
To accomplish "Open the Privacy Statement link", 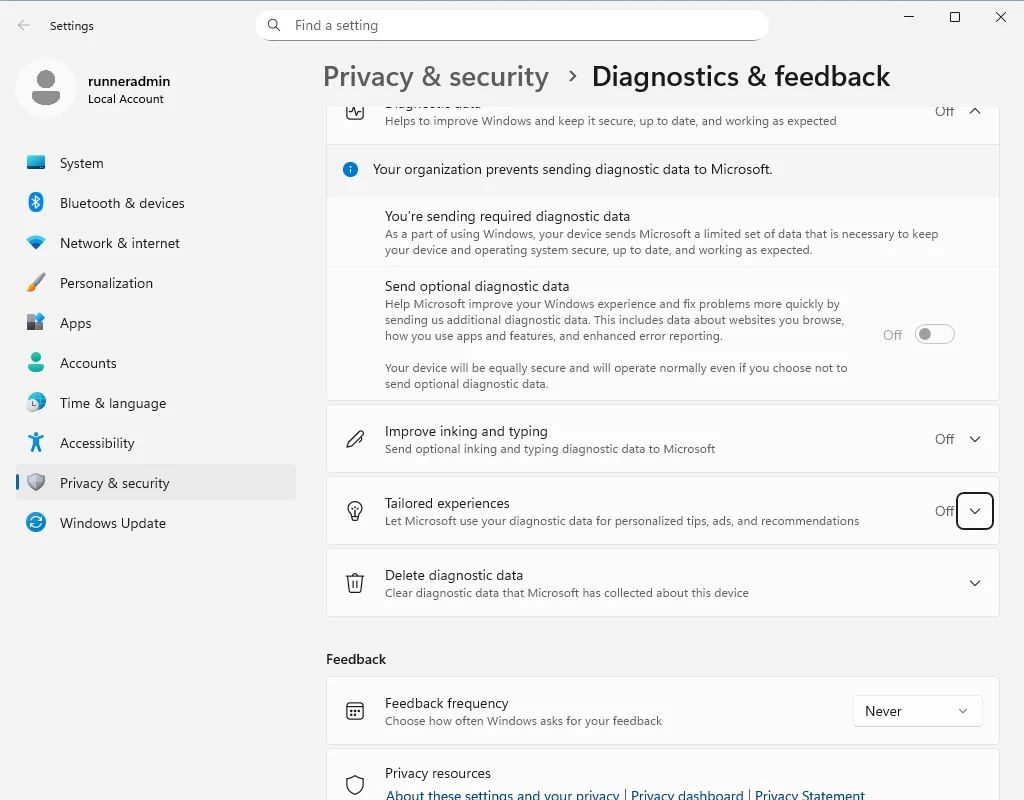I will (x=810, y=794).
